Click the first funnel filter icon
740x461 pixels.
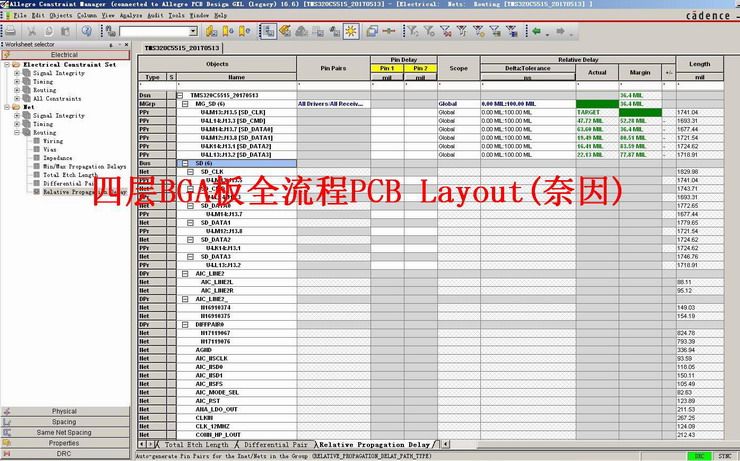pos(412,32)
